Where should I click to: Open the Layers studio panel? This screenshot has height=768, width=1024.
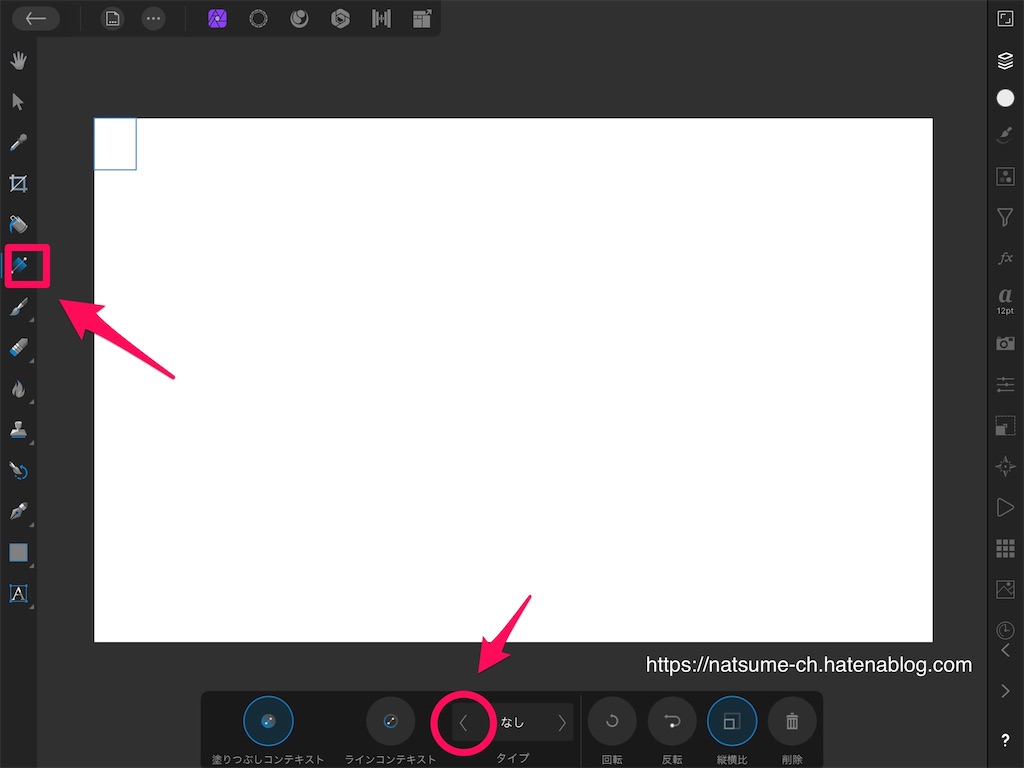click(x=1005, y=61)
